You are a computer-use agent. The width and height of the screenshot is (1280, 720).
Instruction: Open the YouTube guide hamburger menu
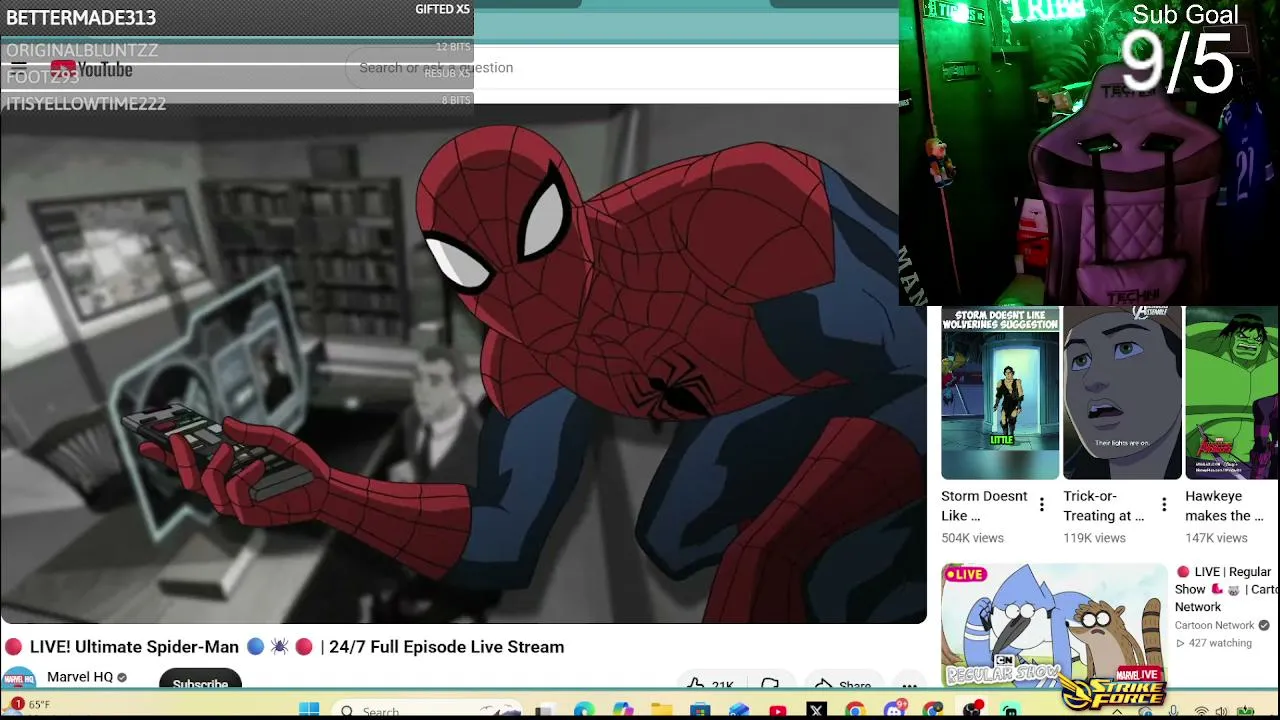coord(19,68)
